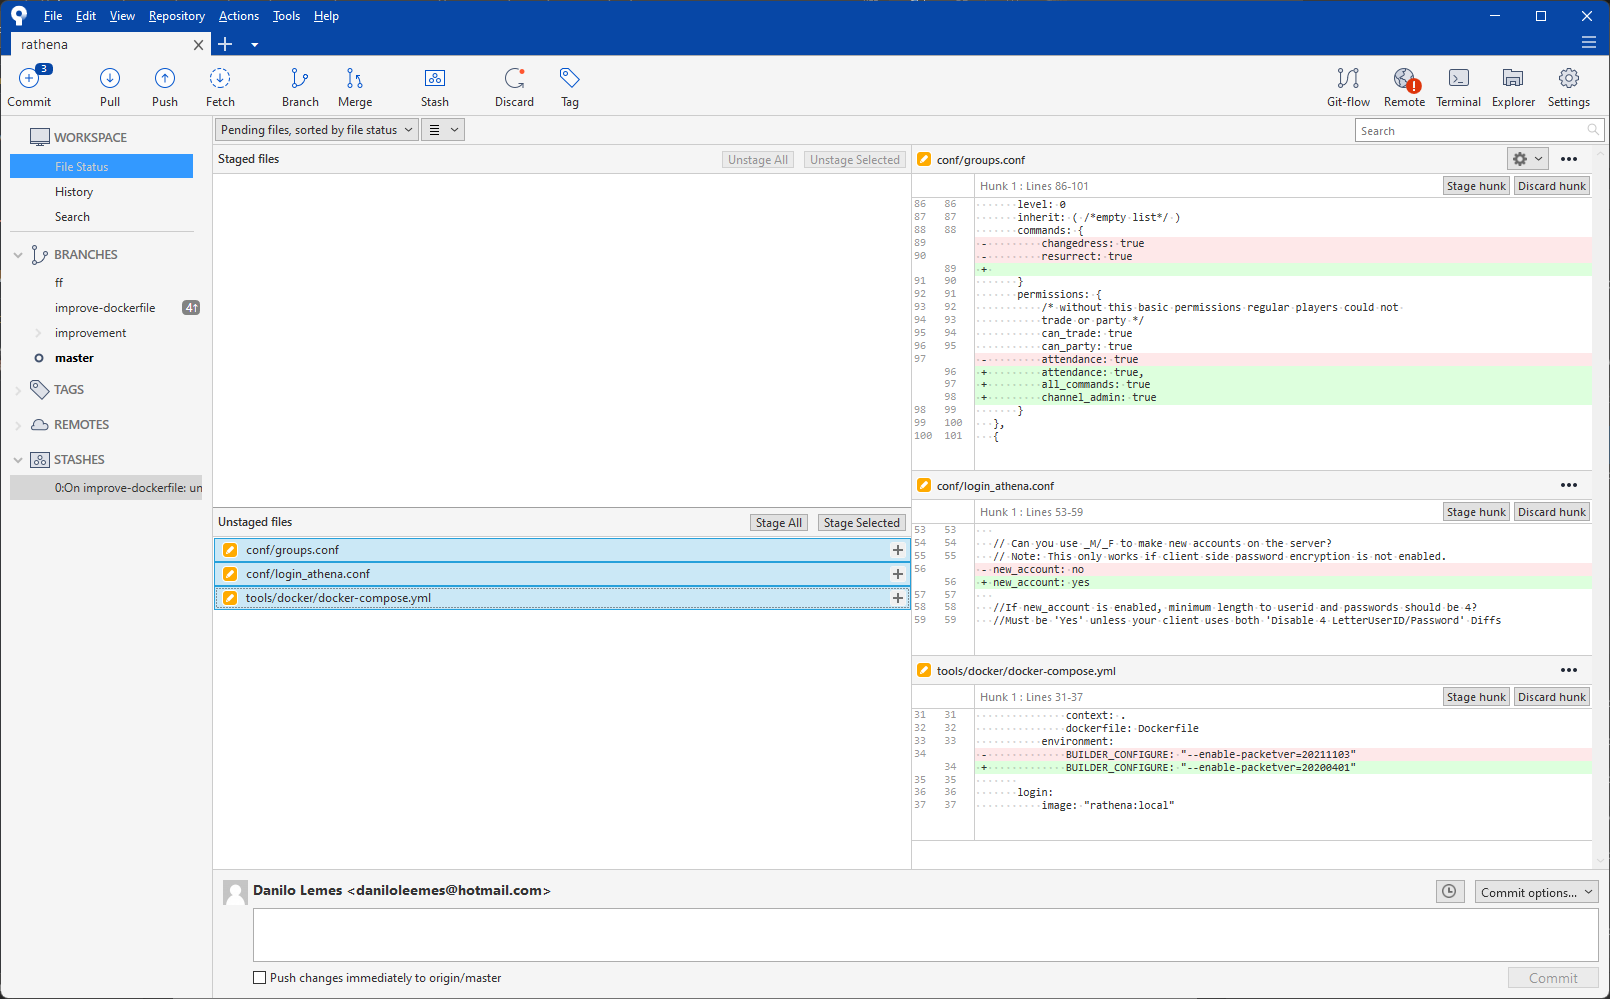This screenshot has height=999, width=1610.
Task: Discard hunk in conf/login_athena.conf
Action: (x=1551, y=511)
